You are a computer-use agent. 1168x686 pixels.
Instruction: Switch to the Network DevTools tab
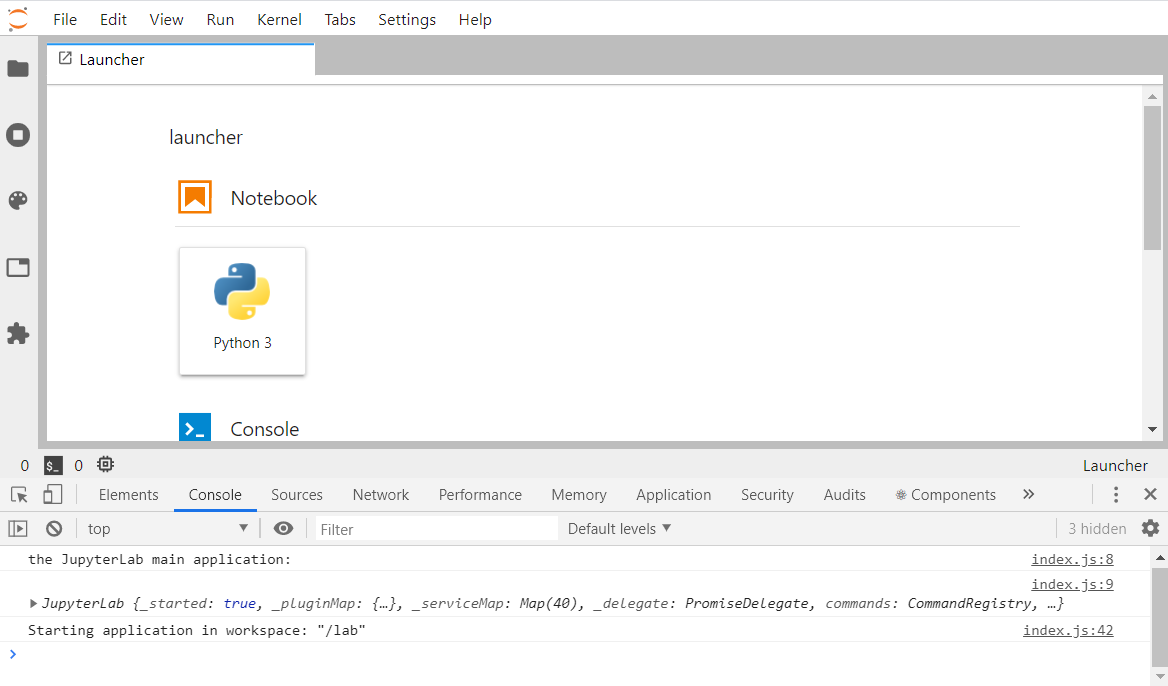[x=381, y=495]
